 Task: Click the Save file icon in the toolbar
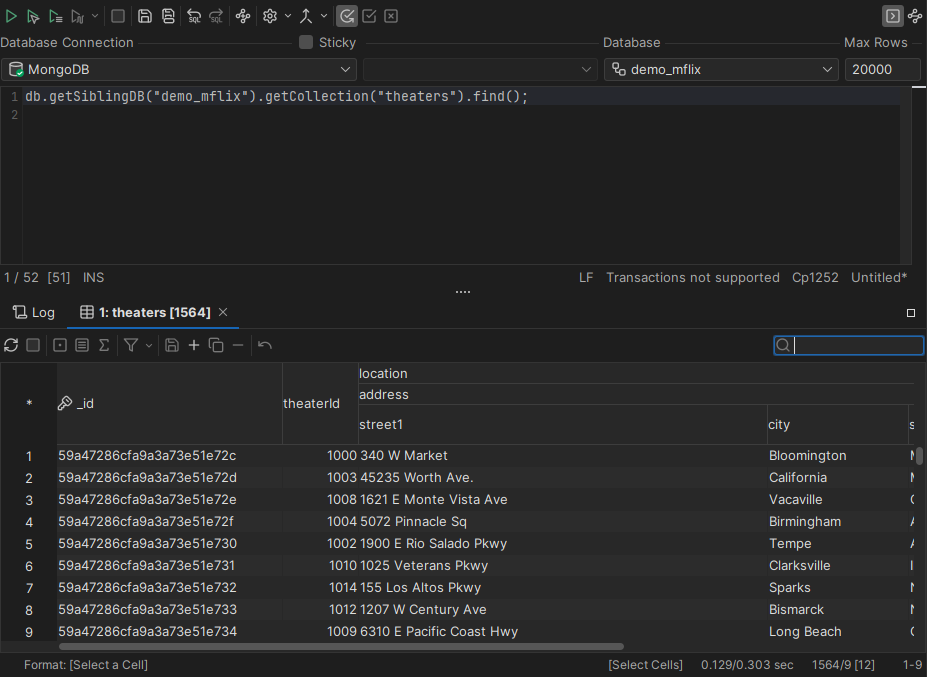coord(145,15)
